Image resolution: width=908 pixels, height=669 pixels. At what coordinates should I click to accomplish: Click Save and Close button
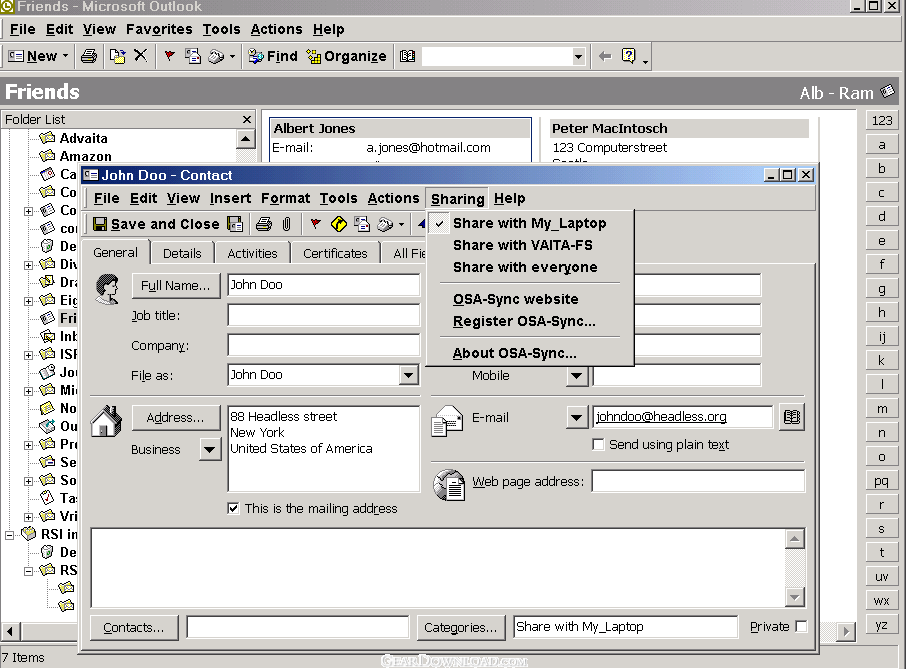click(x=156, y=224)
